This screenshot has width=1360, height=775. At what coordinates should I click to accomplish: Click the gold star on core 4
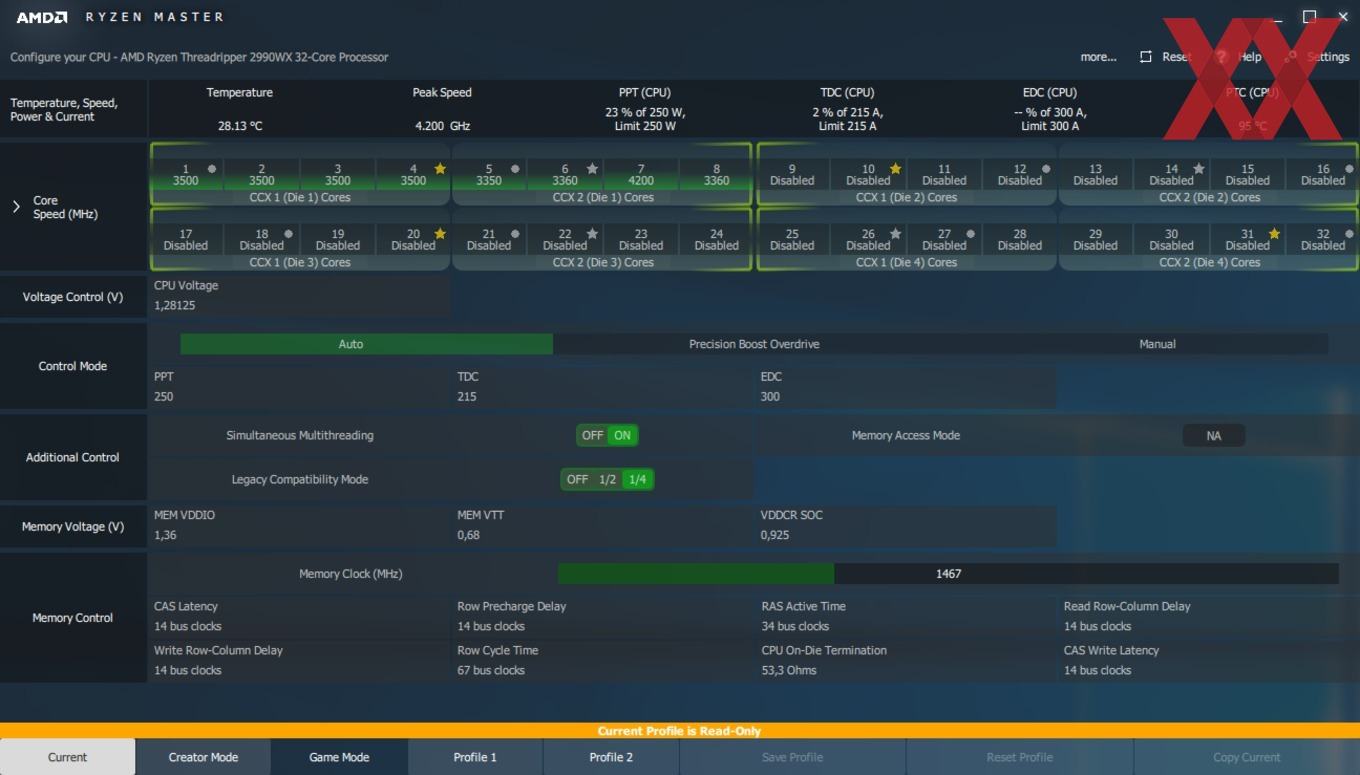pyautogui.click(x=440, y=169)
